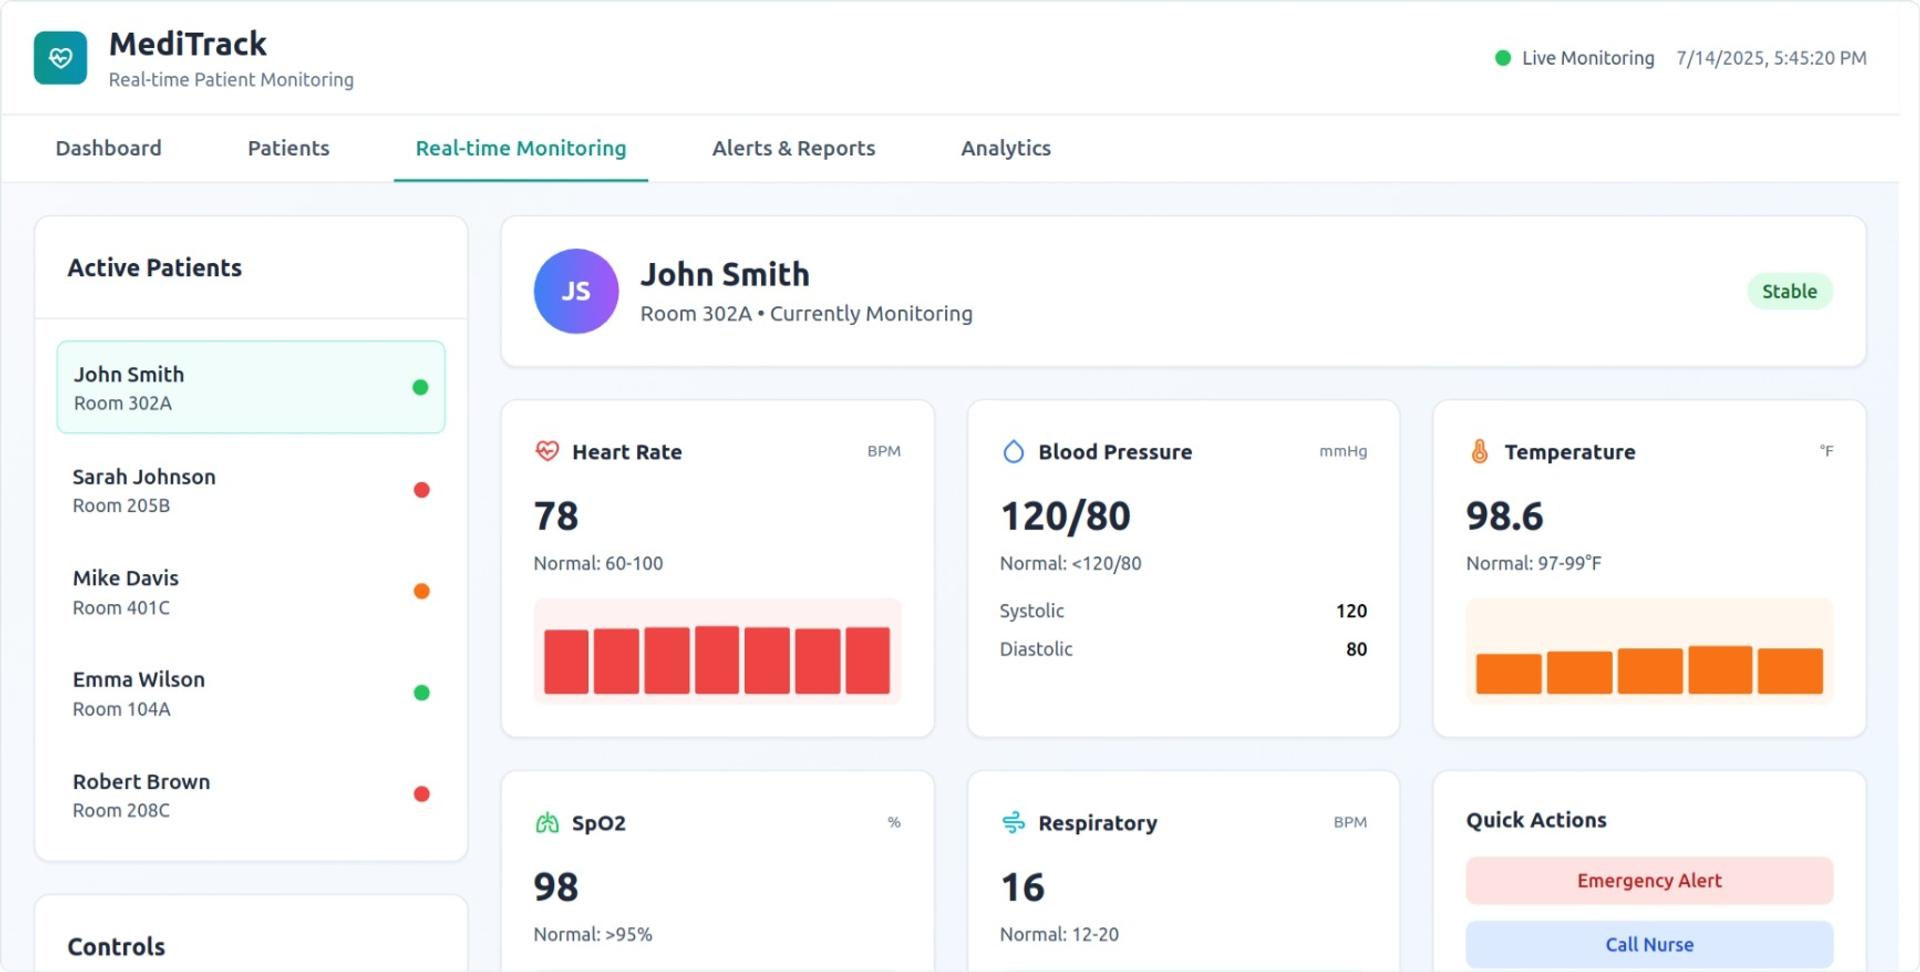1920x972 pixels.
Task: Click the MediTrack title text
Action: (188, 44)
